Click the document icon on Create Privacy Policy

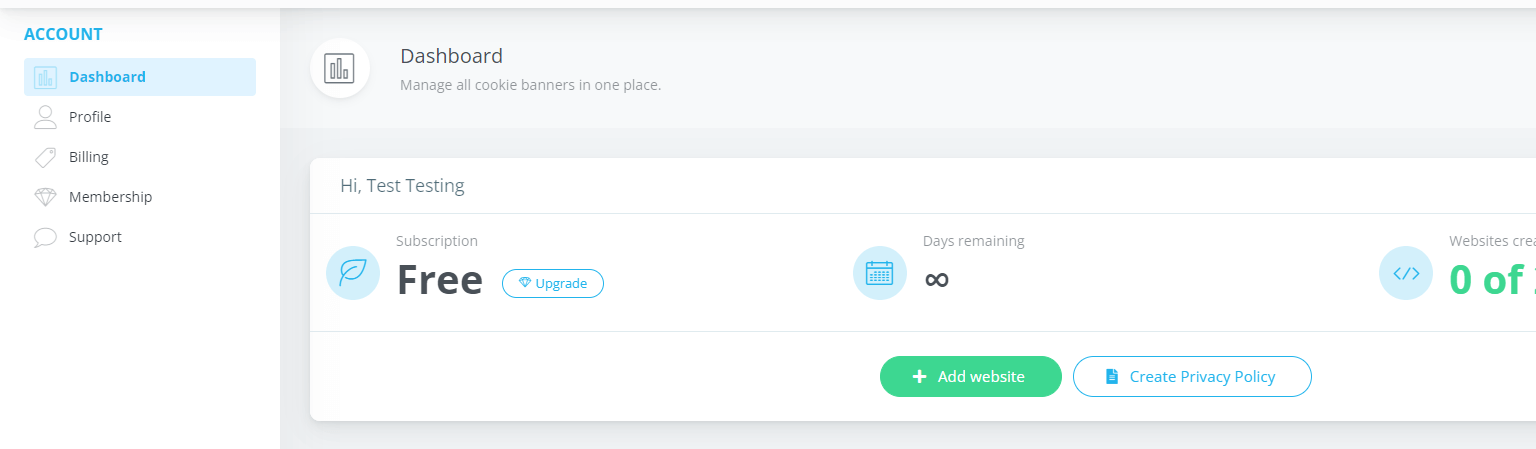(x=1111, y=377)
